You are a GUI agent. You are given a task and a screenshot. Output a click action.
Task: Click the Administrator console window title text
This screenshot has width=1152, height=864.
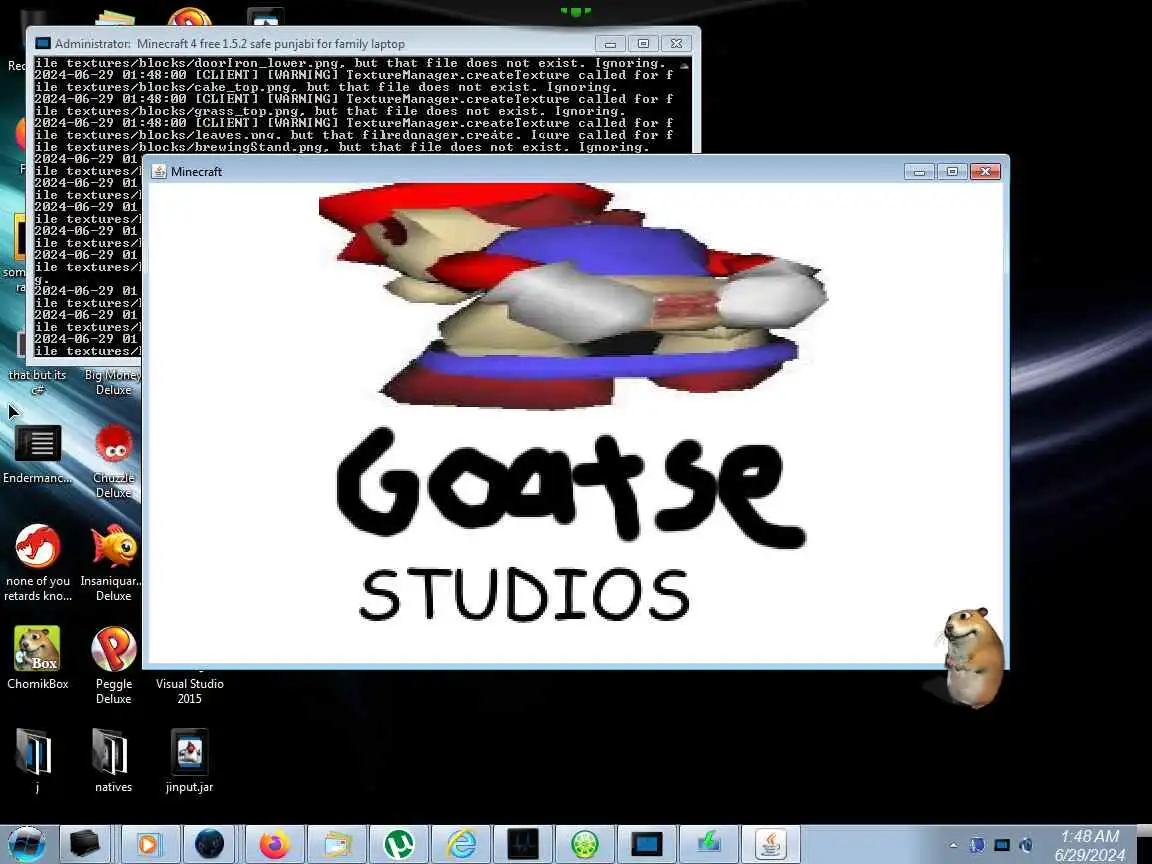(229, 43)
